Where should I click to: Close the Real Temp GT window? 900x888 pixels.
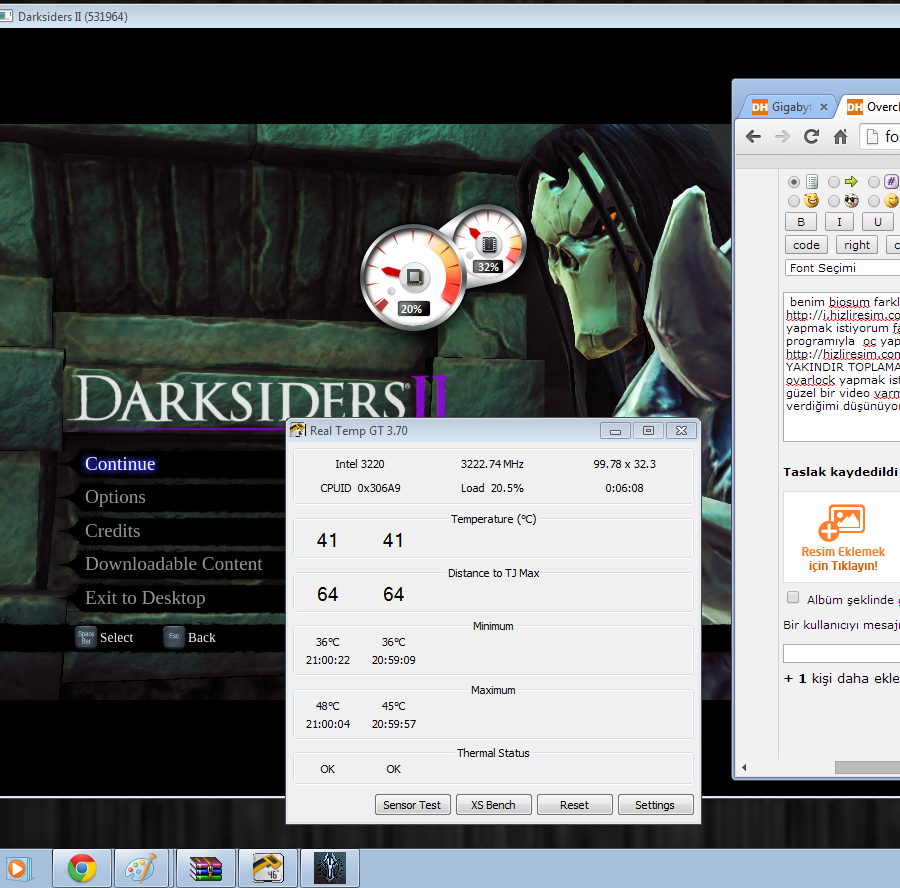pyautogui.click(x=681, y=431)
